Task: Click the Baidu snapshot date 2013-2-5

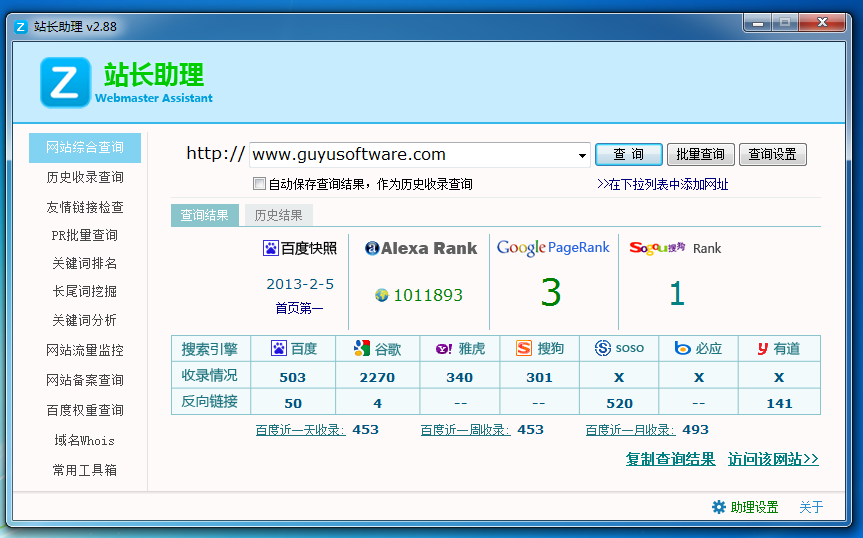Action: [300, 284]
